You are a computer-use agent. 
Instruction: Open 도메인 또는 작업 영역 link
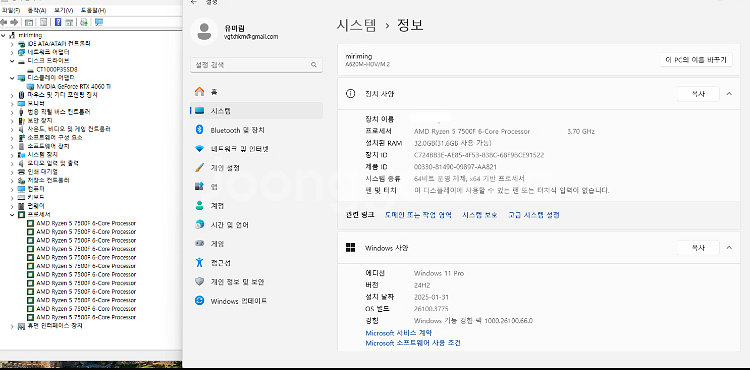click(x=418, y=215)
